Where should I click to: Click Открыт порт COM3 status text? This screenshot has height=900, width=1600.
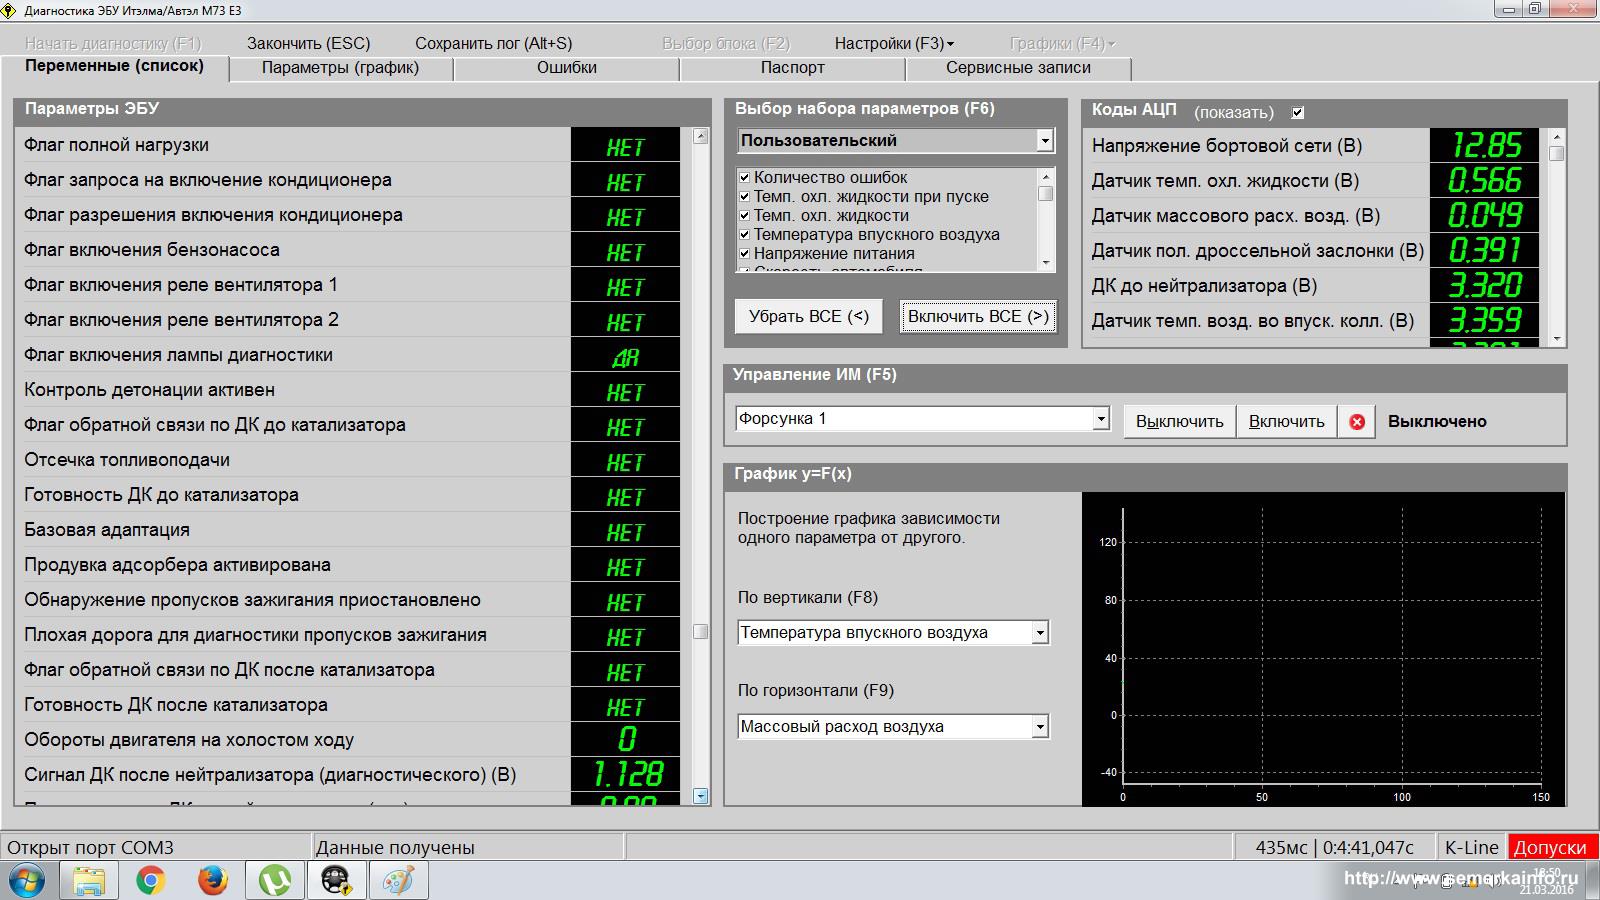coord(90,847)
